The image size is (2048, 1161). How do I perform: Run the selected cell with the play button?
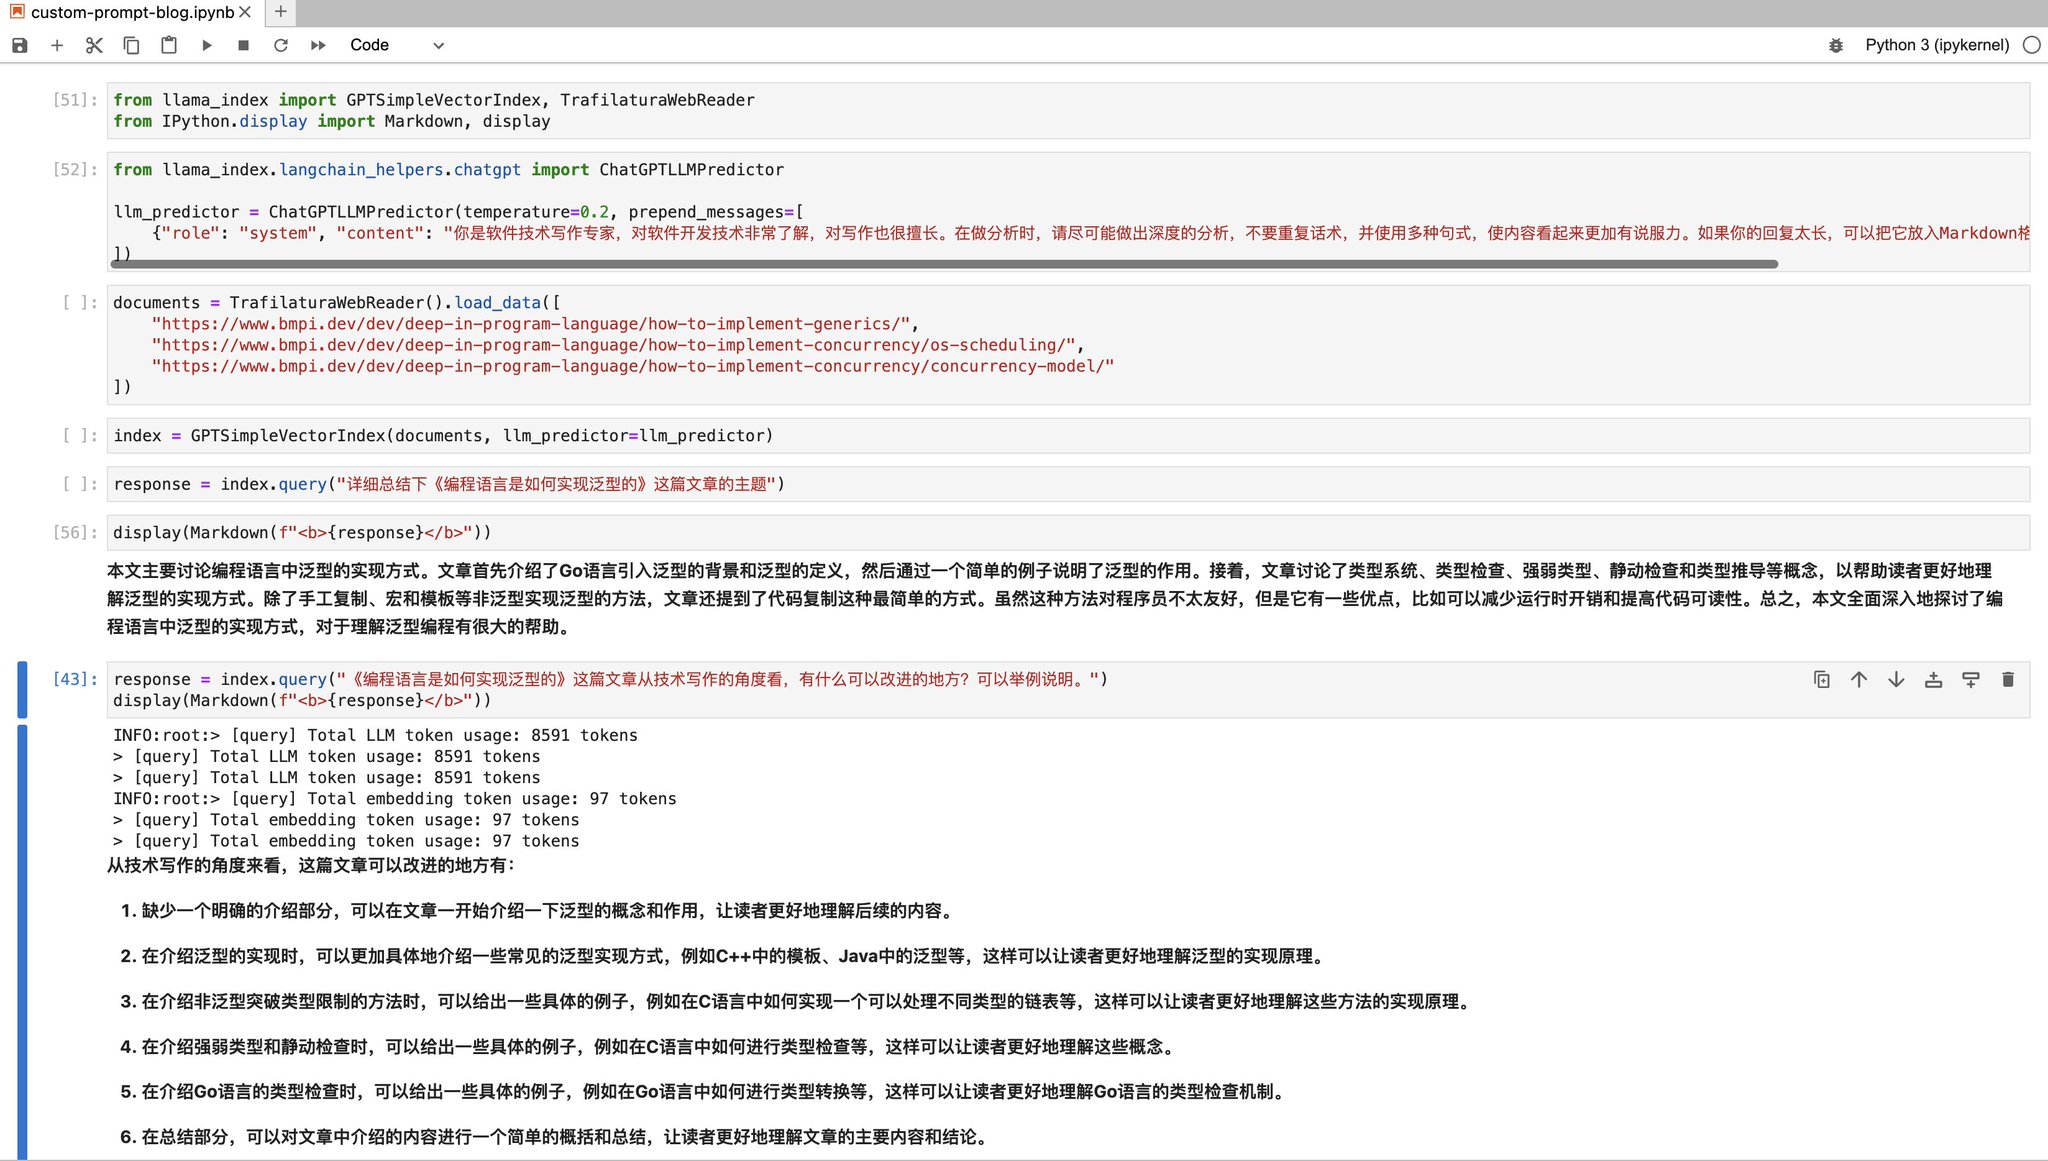[206, 45]
